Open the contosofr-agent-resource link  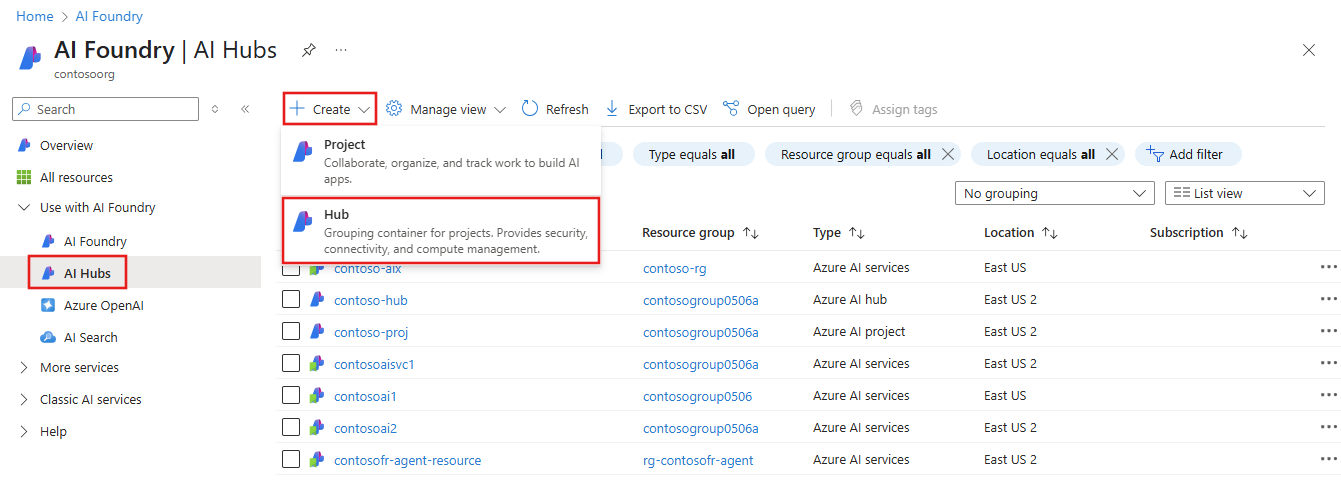407,460
